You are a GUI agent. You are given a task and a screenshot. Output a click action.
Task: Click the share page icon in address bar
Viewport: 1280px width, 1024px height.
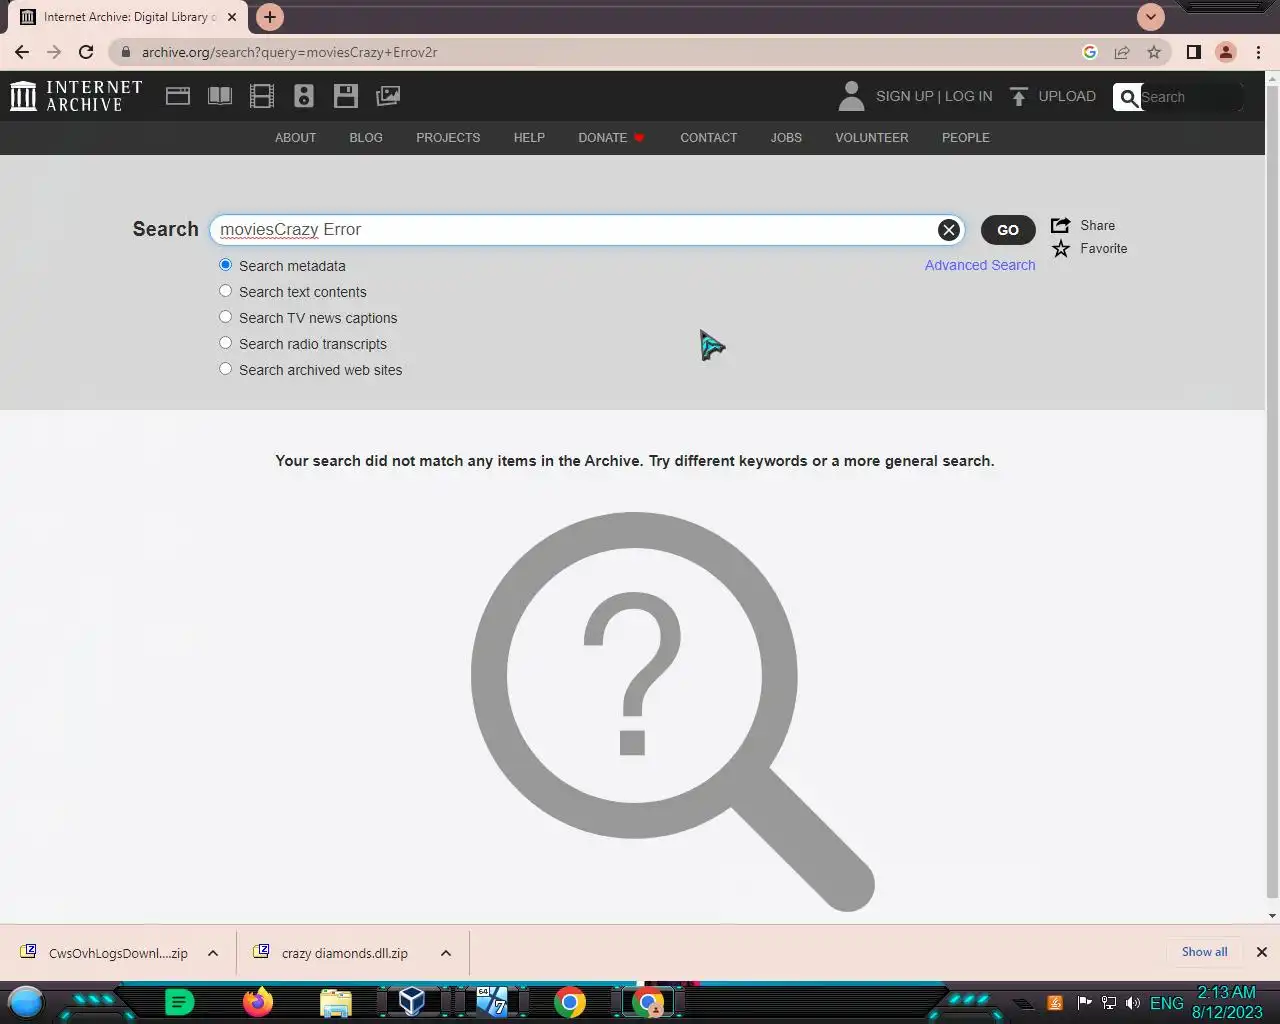pyautogui.click(x=1122, y=52)
